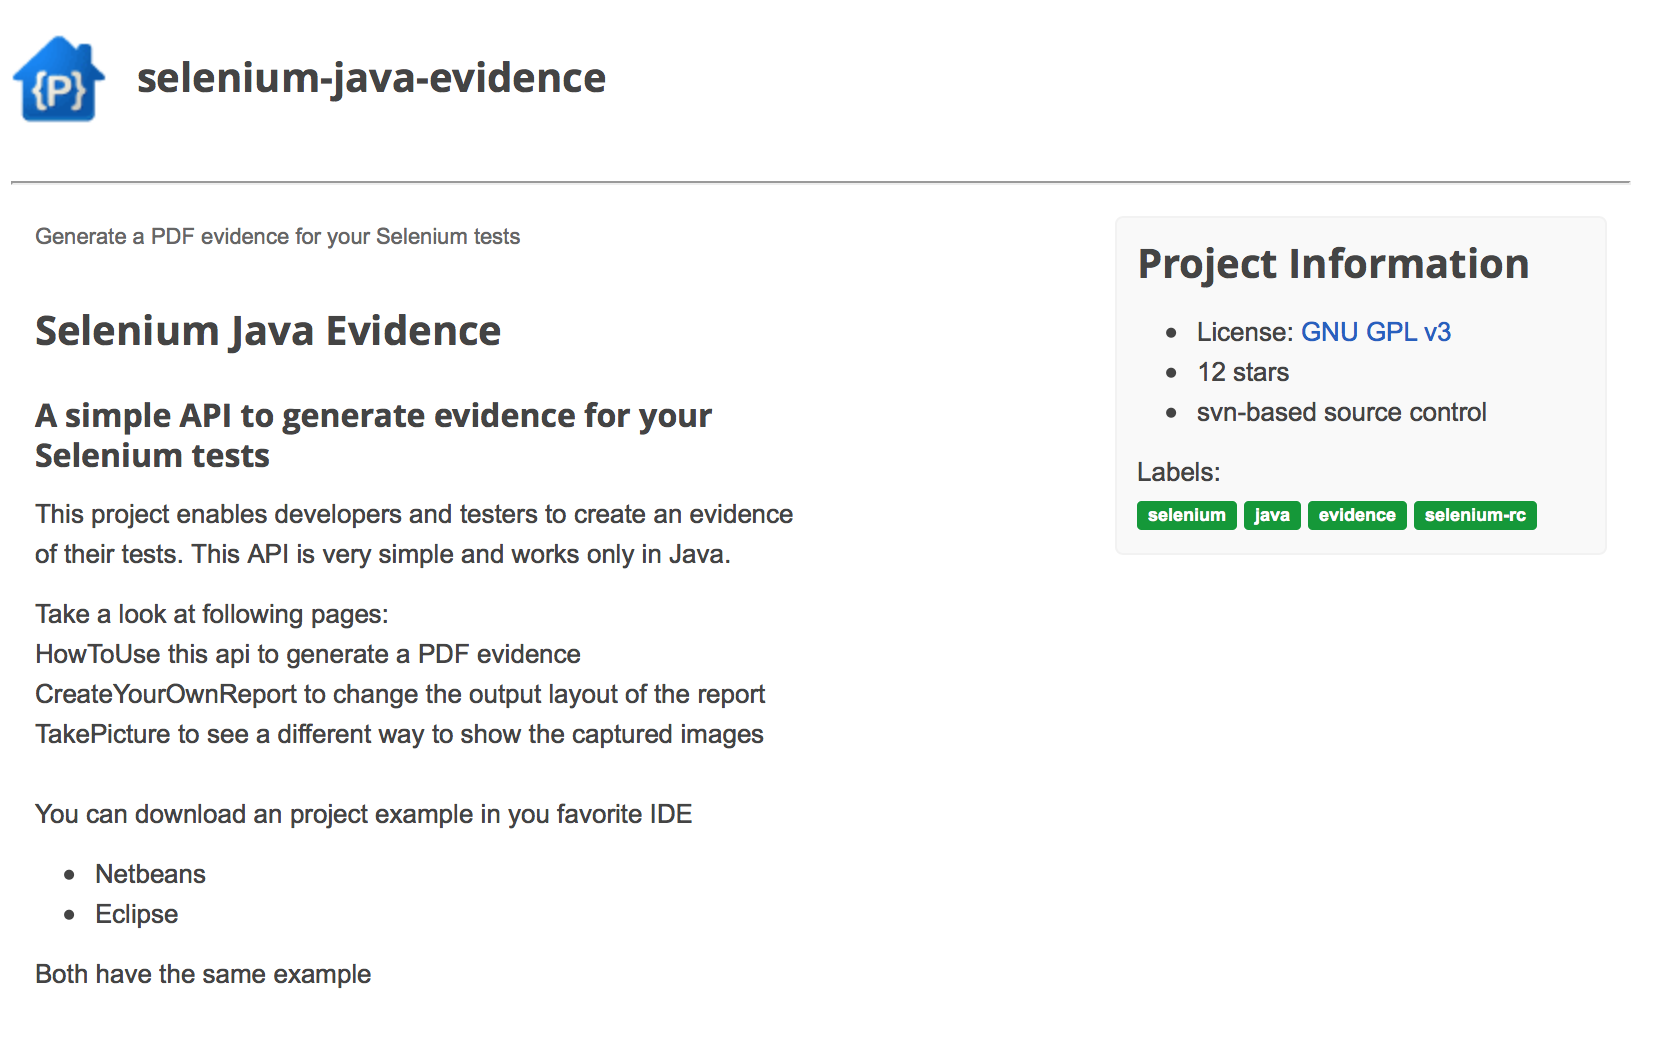This screenshot has height=1064, width=1672.
Task: Click the blue house emblem beside the title
Action: [x=57, y=77]
